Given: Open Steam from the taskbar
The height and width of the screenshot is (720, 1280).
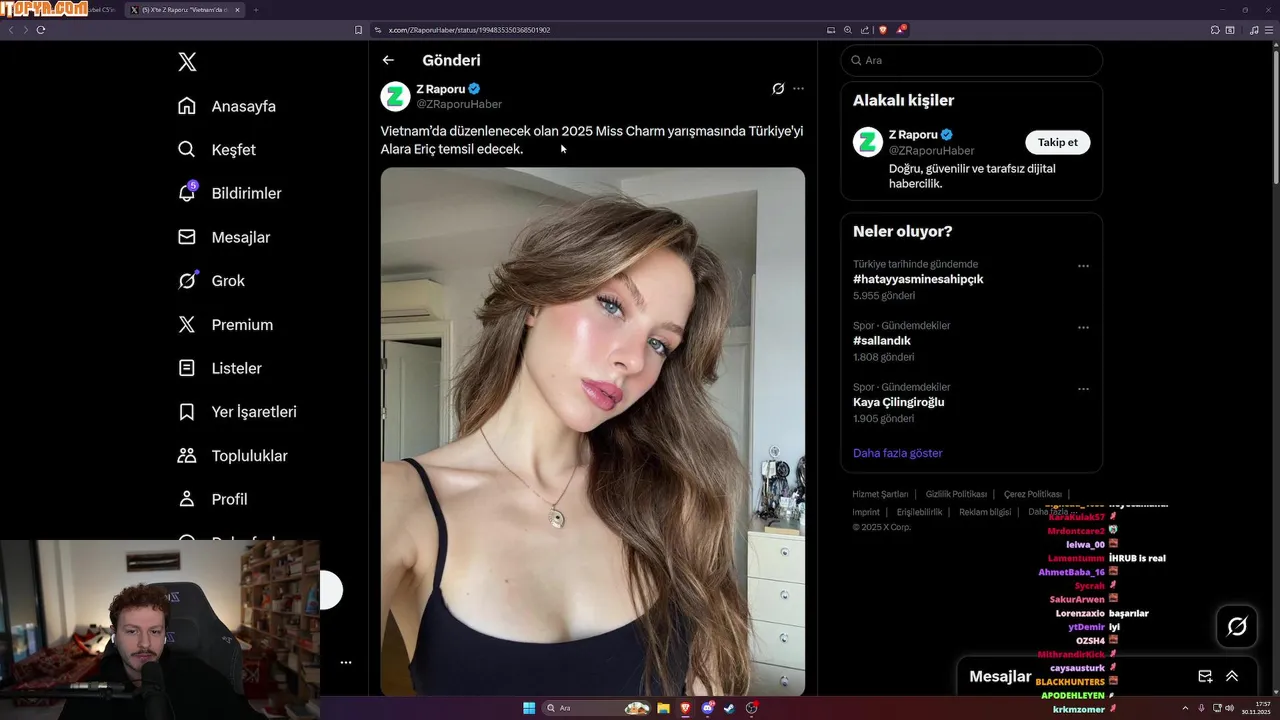Looking at the screenshot, I should click(x=729, y=708).
